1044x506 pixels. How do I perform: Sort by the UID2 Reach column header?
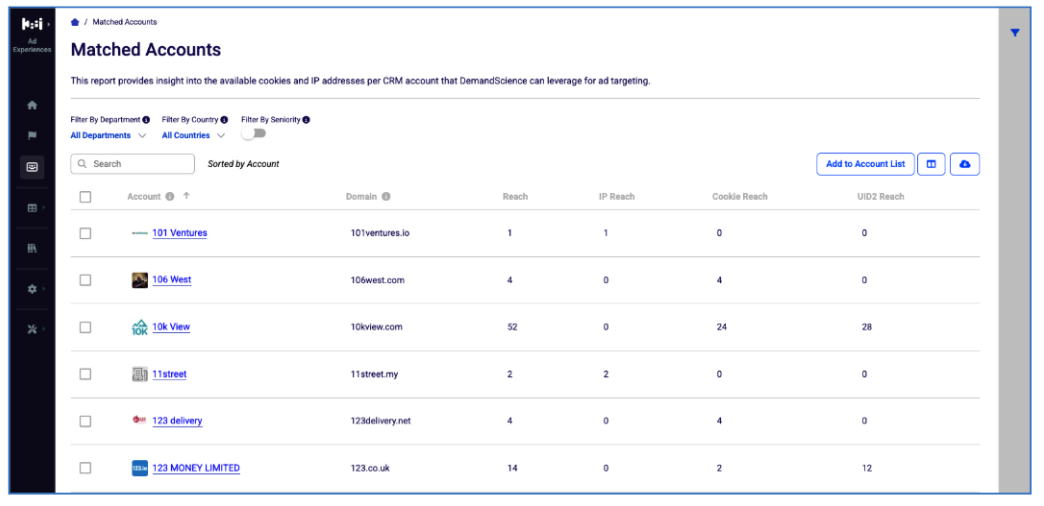click(x=881, y=196)
